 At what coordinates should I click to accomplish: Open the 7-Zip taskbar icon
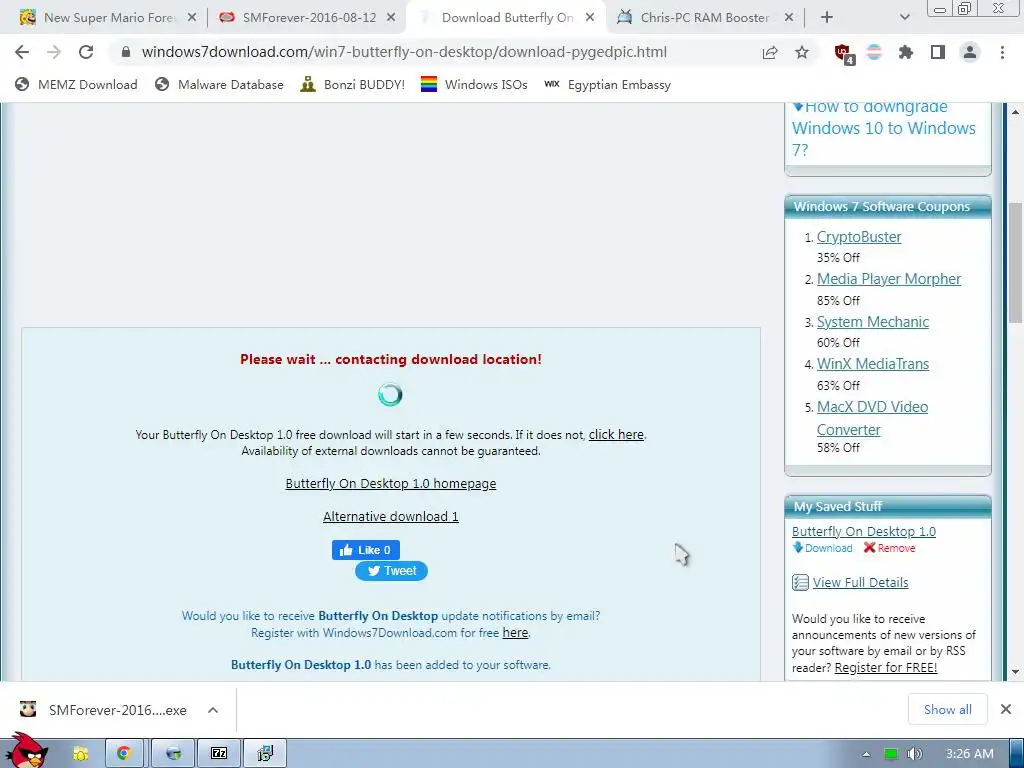pos(219,754)
